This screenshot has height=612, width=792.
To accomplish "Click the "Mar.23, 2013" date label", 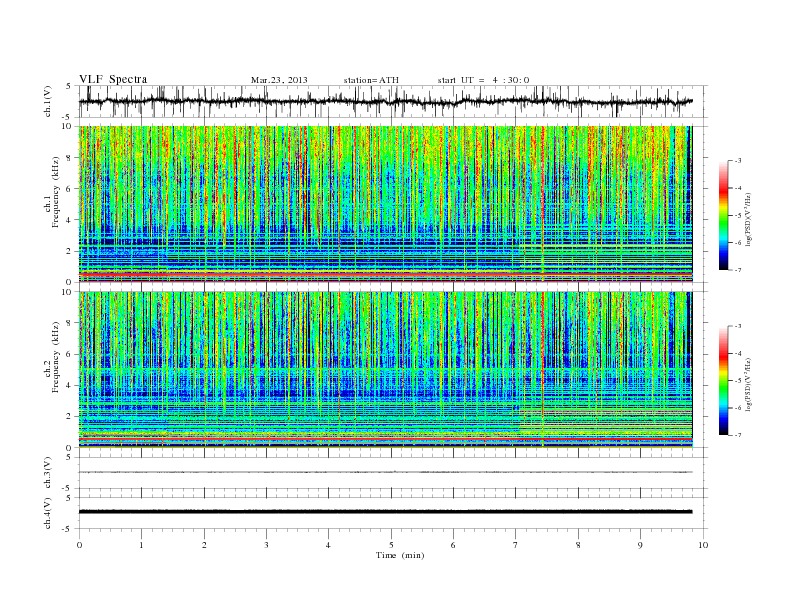I will [x=279, y=80].
